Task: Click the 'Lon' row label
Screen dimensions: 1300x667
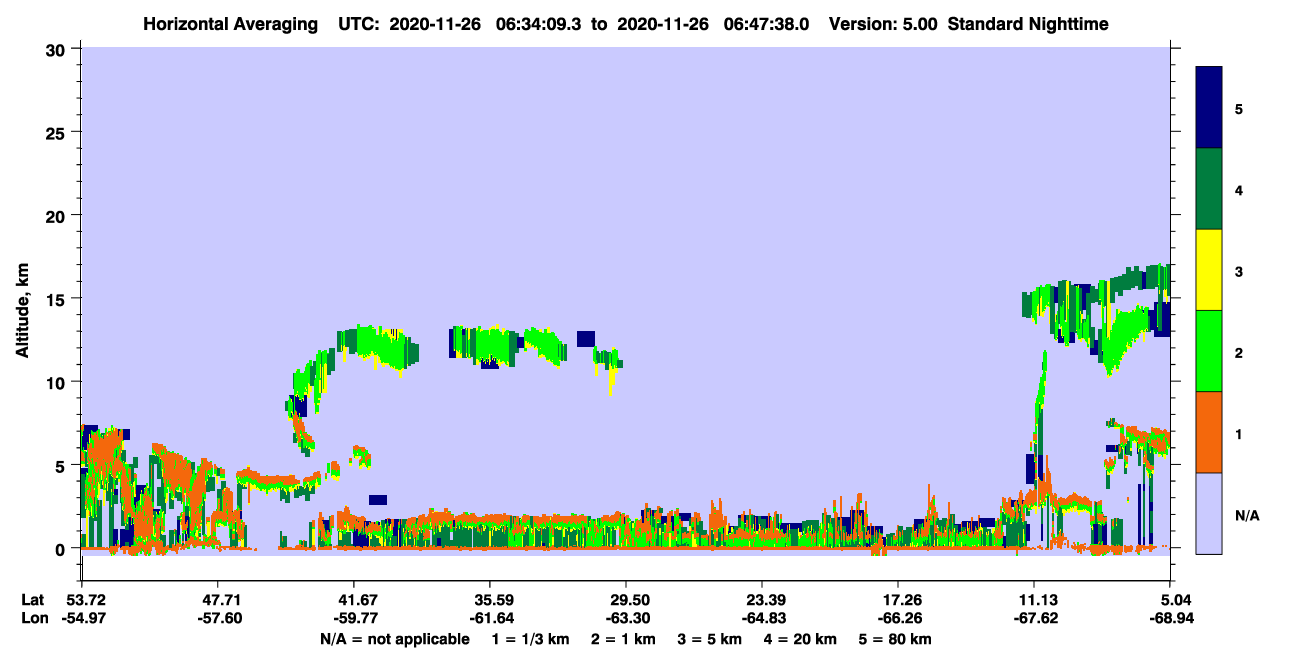Action: (x=33, y=619)
